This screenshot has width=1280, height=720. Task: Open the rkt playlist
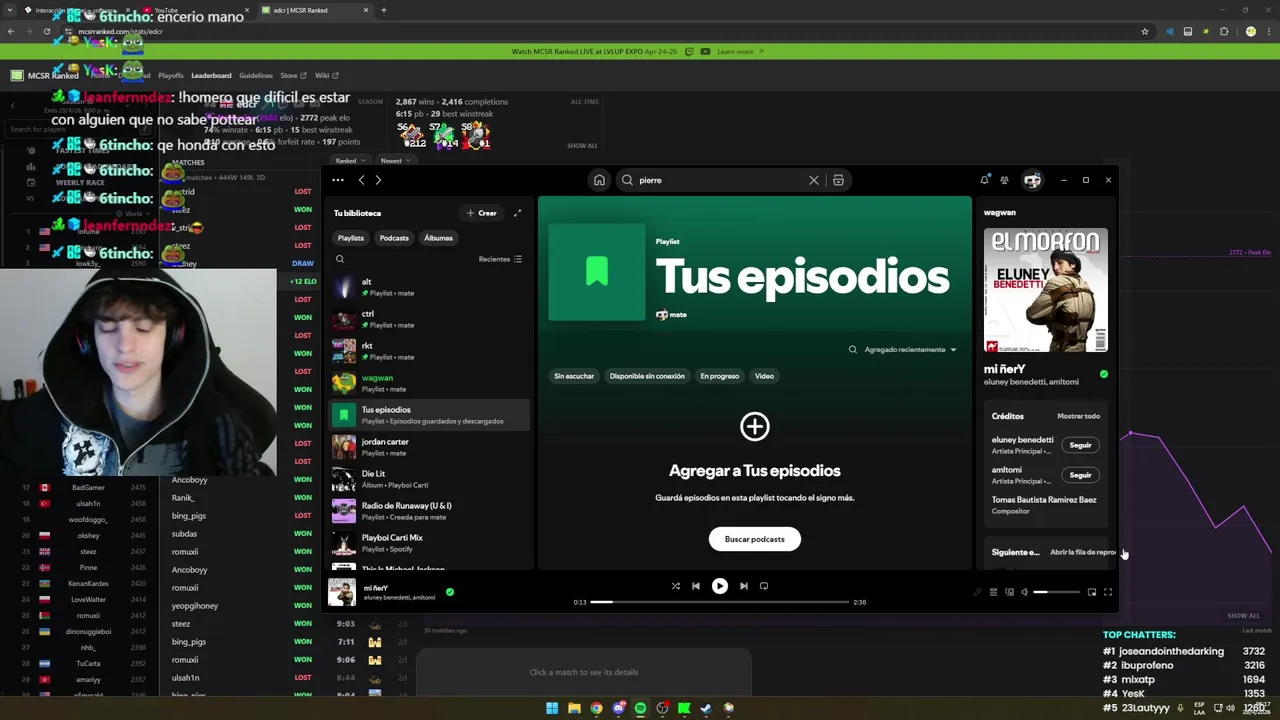[x=430, y=351]
